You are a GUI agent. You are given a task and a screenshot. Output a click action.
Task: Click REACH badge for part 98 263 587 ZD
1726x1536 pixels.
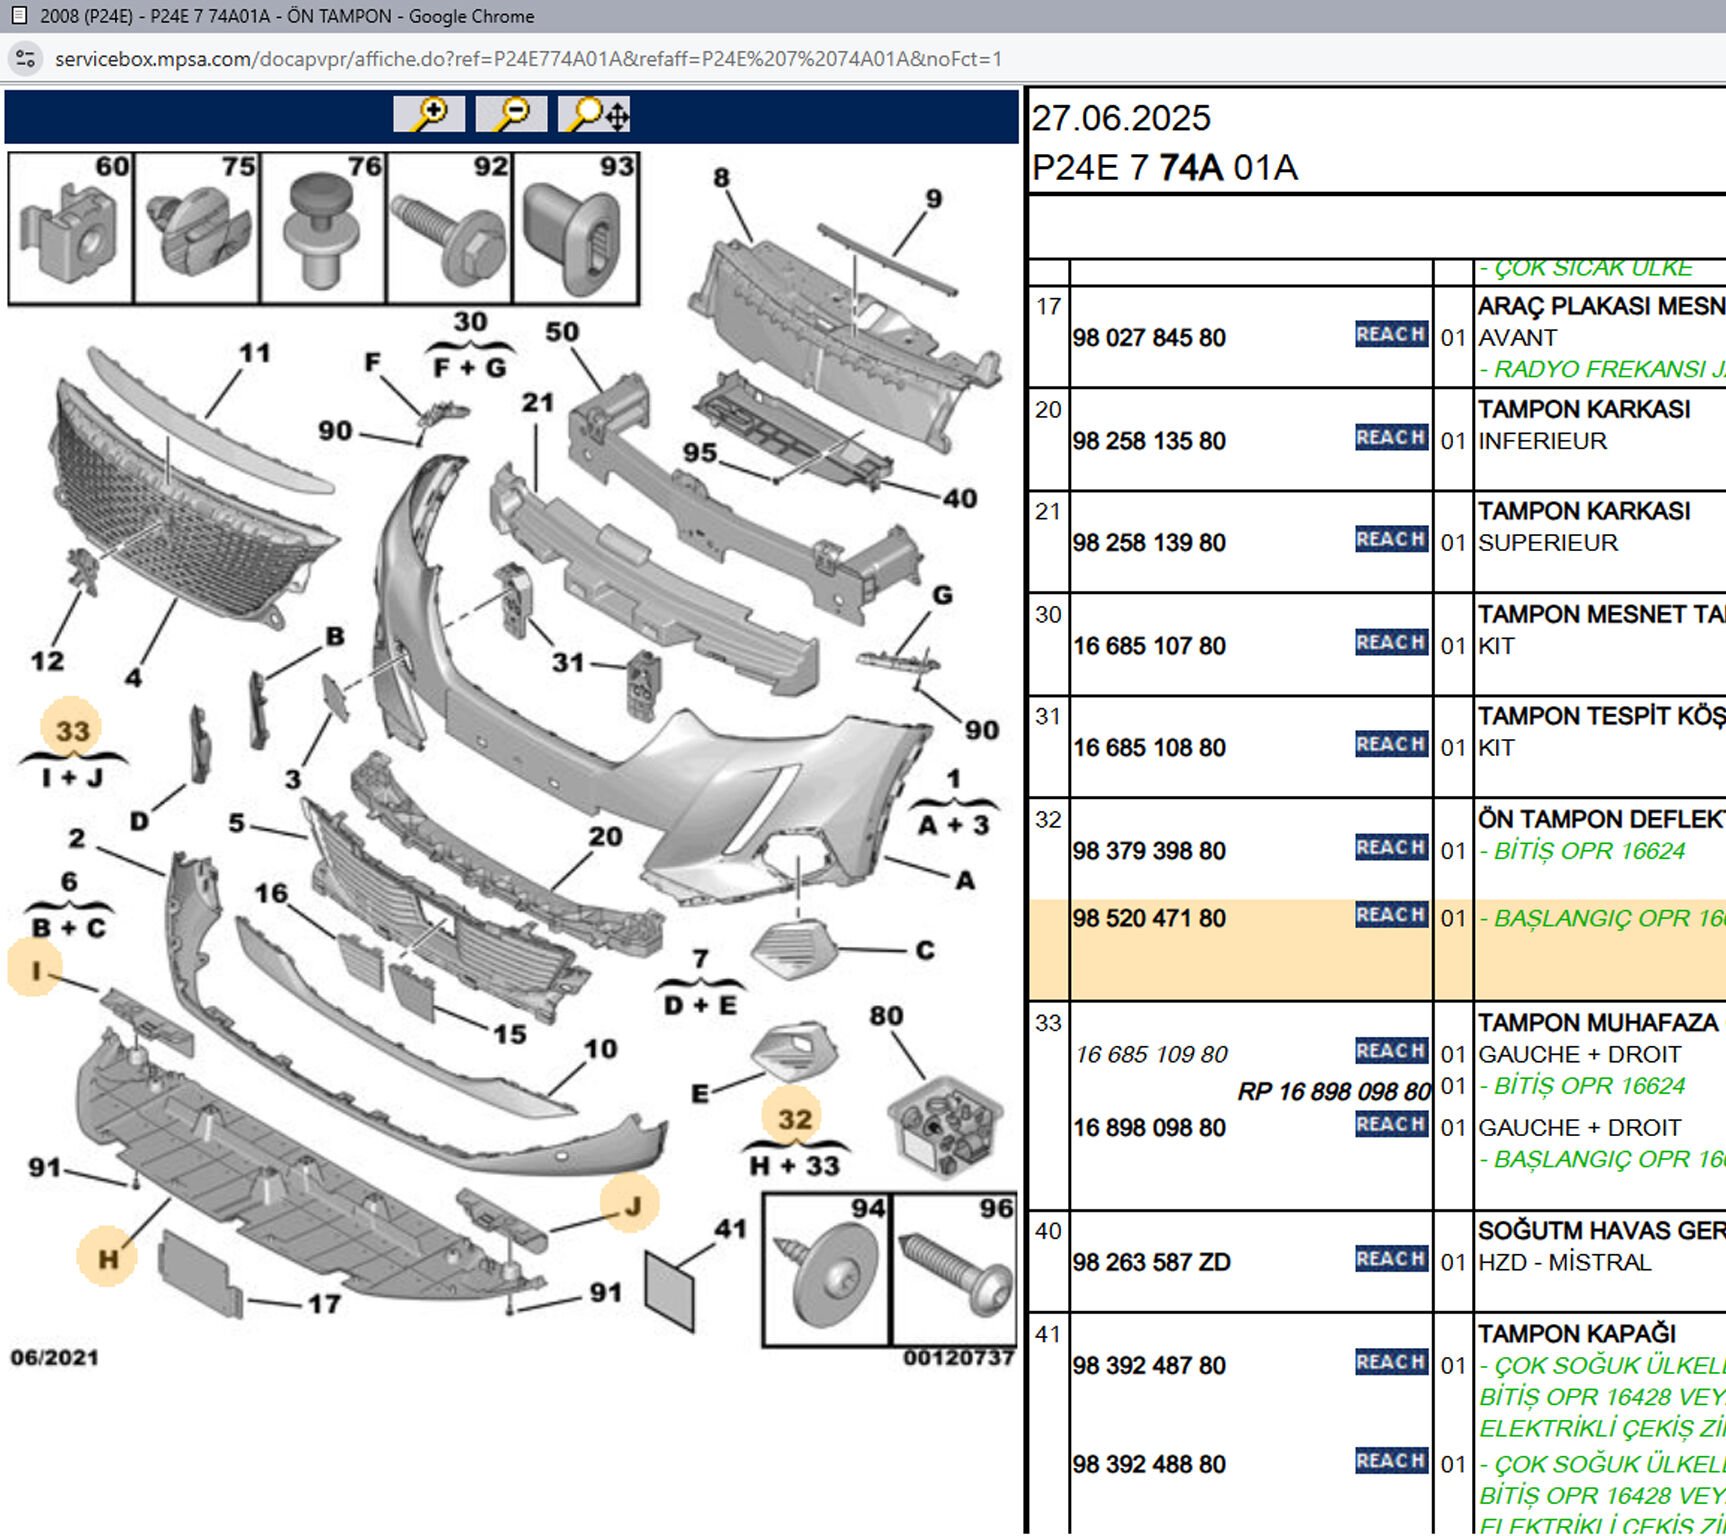point(1390,1259)
